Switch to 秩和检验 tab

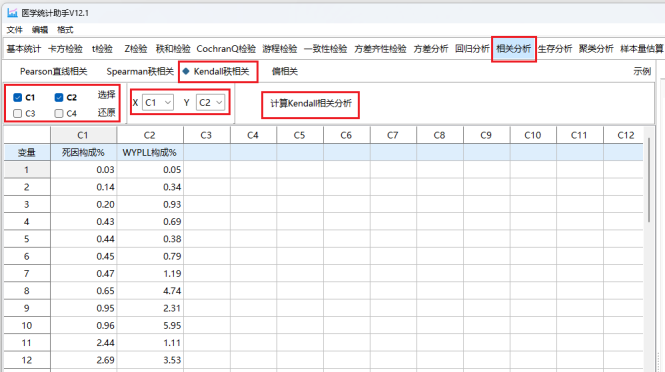tap(173, 49)
